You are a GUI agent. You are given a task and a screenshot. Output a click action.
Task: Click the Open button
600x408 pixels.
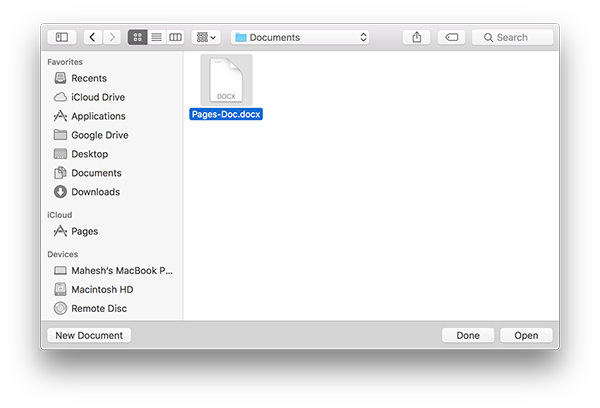[x=526, y=335]
